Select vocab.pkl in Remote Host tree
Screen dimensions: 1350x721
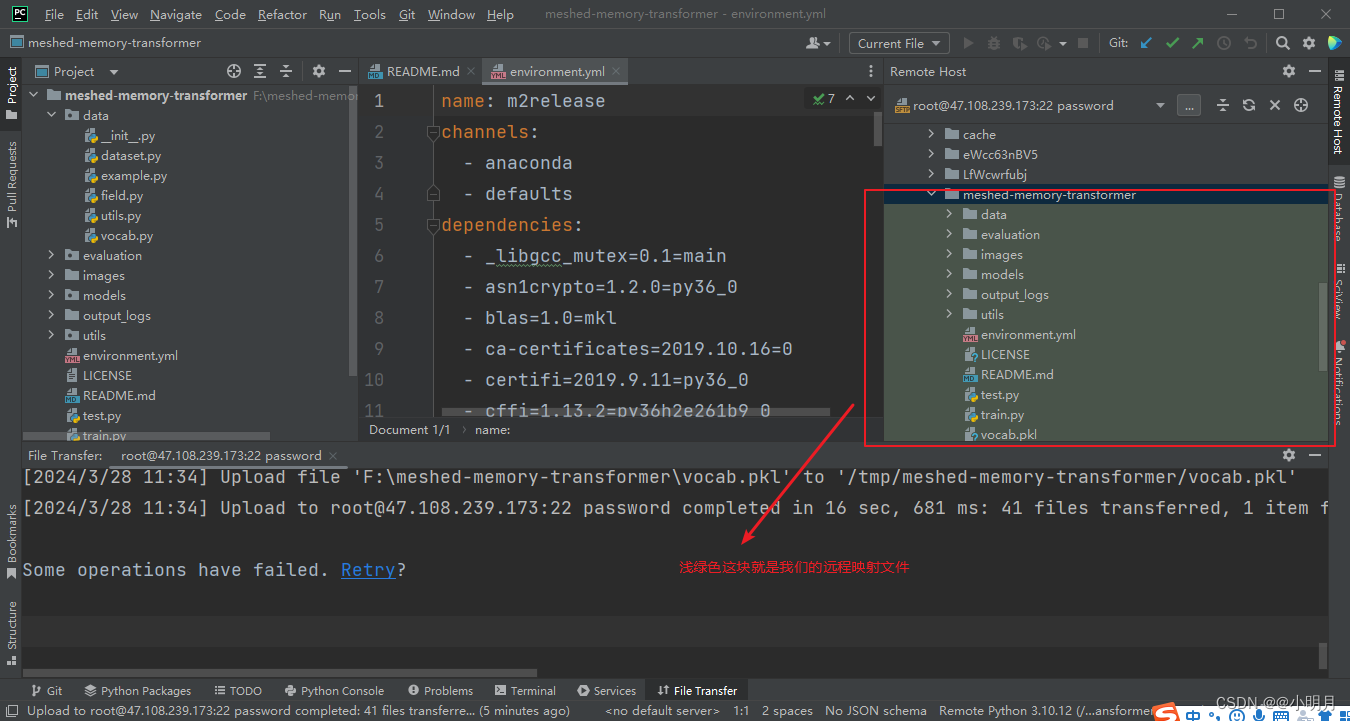[x=1008, y=434]
